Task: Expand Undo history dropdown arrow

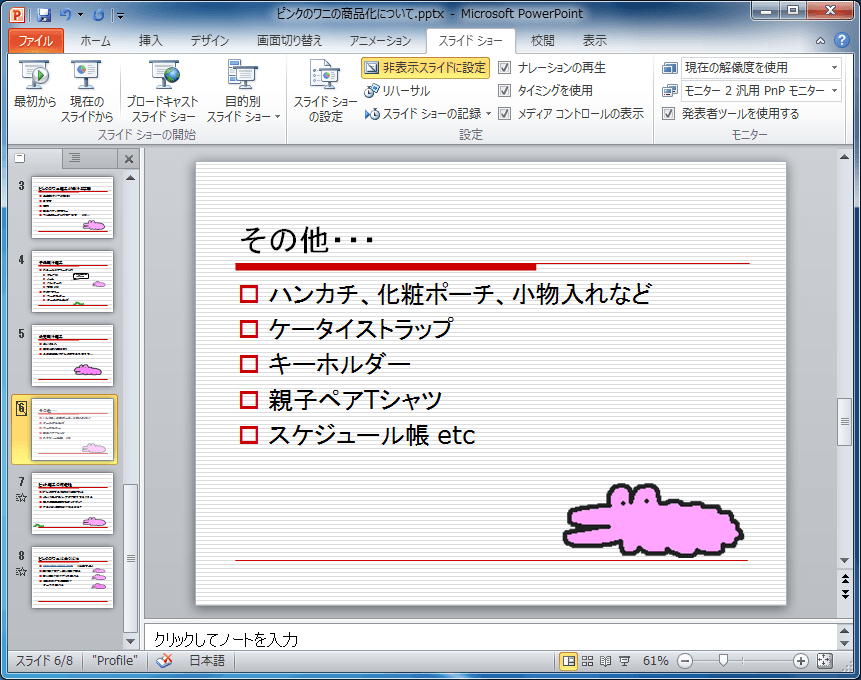Action: 80,15
